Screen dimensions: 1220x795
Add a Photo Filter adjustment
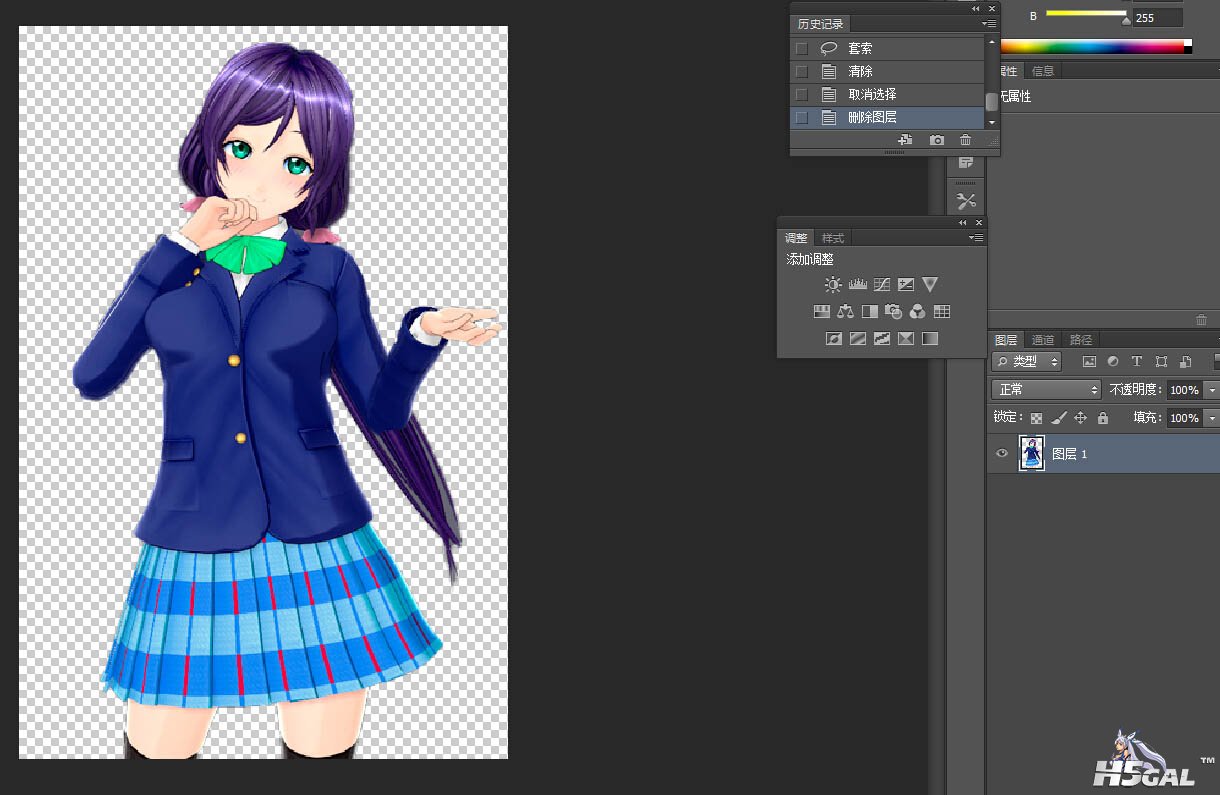(894, 312)
